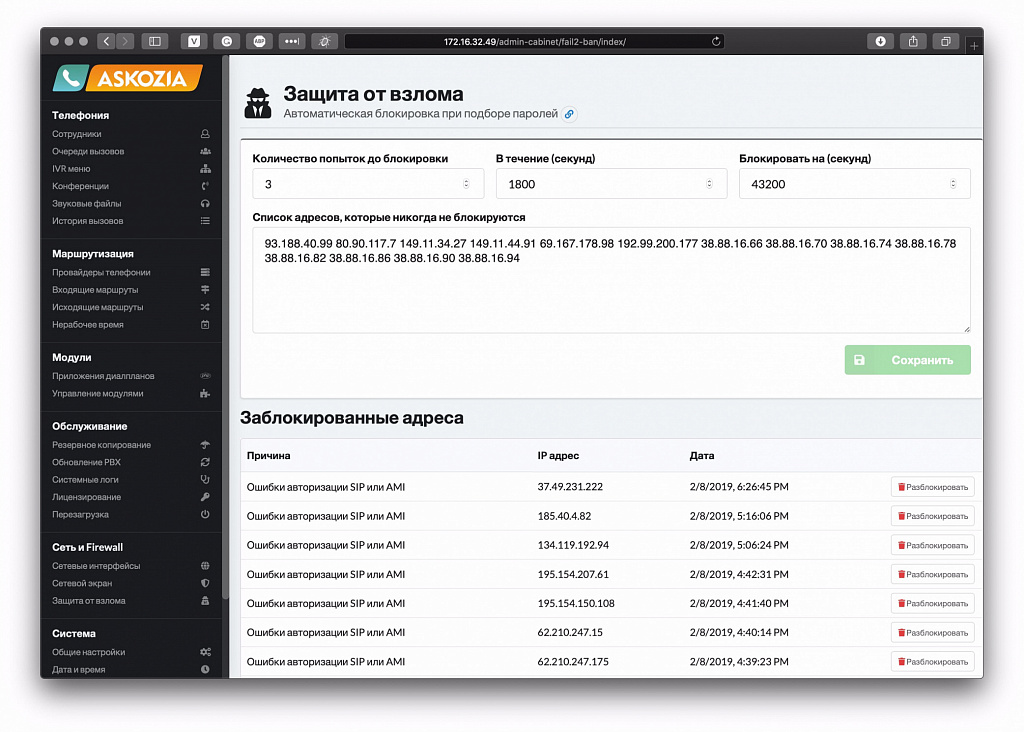Unblock address 62.210.247.175
Viewport: 1024px width, 732px height.
pos(933,661)
